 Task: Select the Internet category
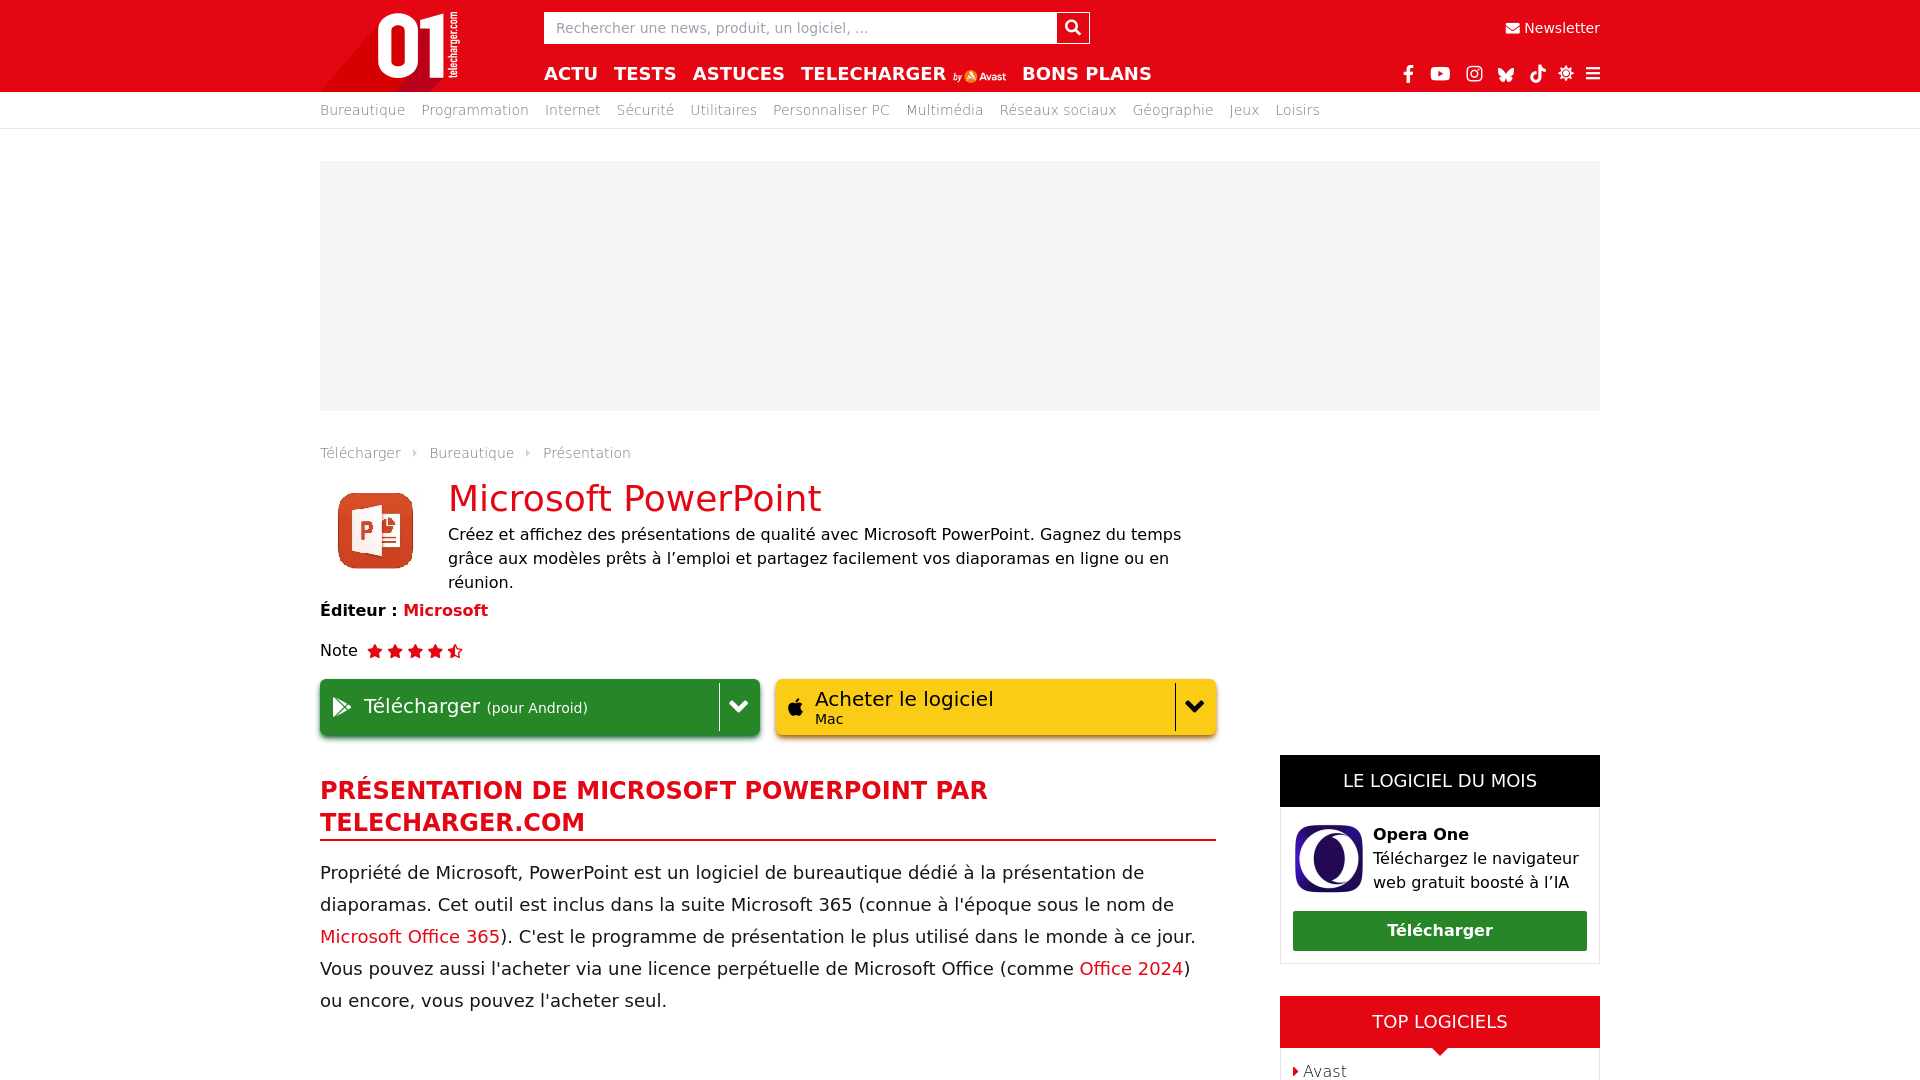pyautogui.click(x=573, y=110)
